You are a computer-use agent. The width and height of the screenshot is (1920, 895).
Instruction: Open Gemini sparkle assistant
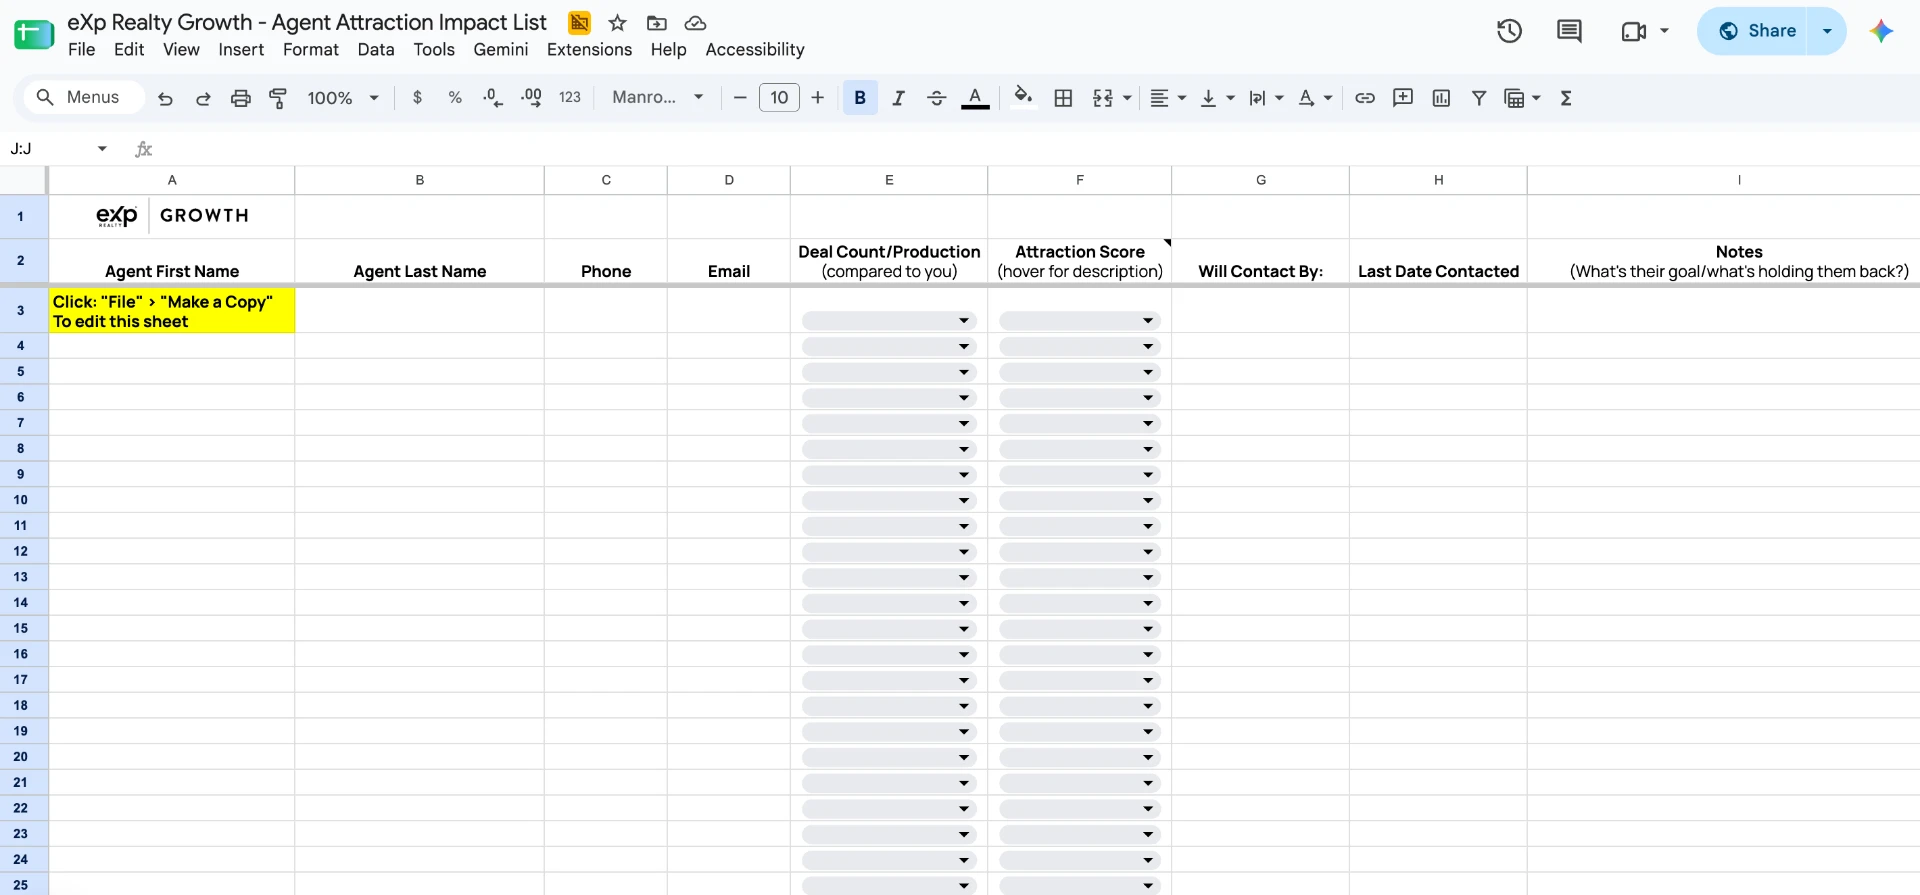[x=1881, y=31]
